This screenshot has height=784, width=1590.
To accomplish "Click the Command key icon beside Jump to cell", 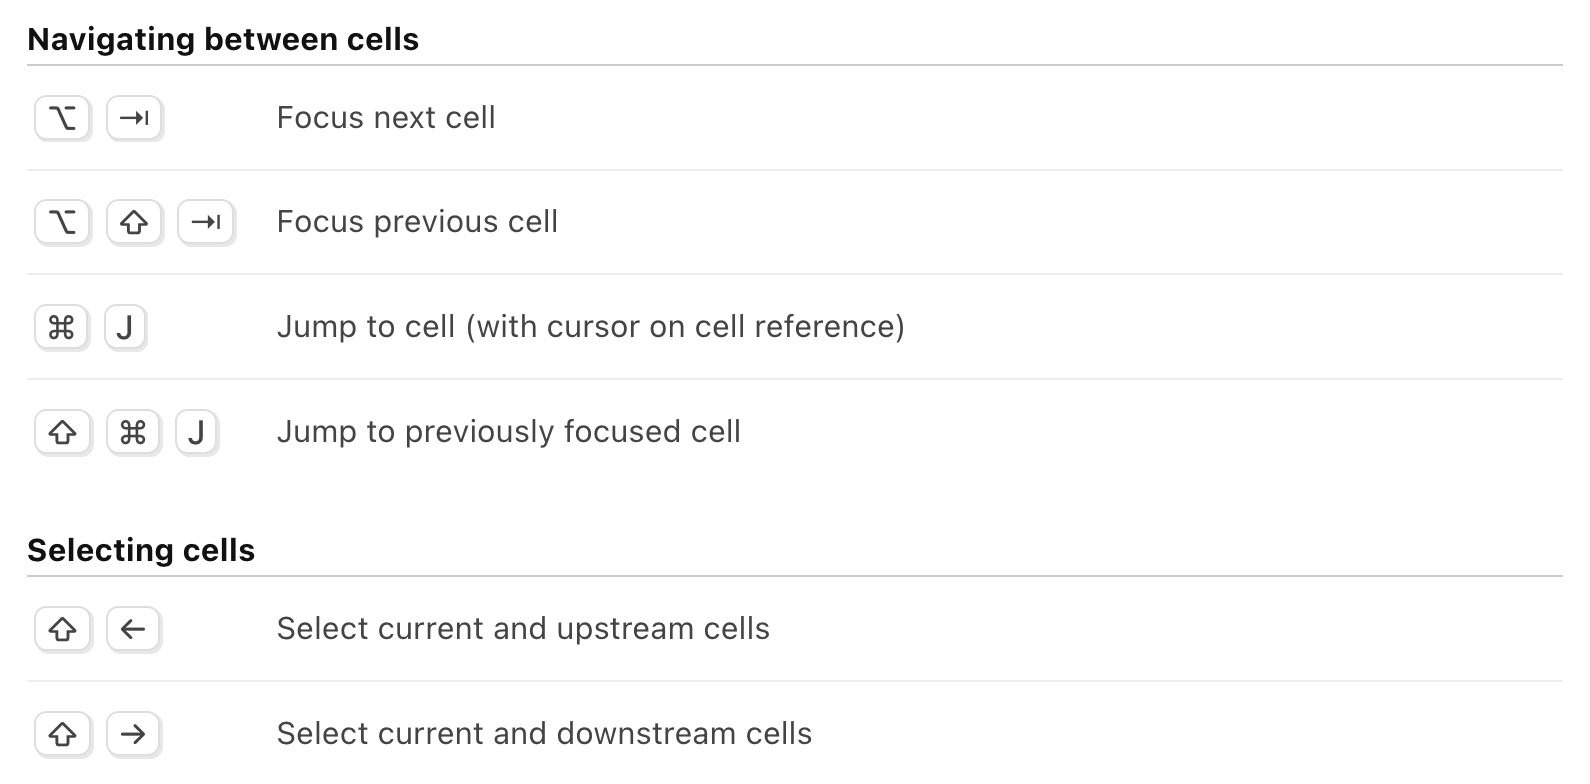I will pyautogui.click(x=62, y=327).
